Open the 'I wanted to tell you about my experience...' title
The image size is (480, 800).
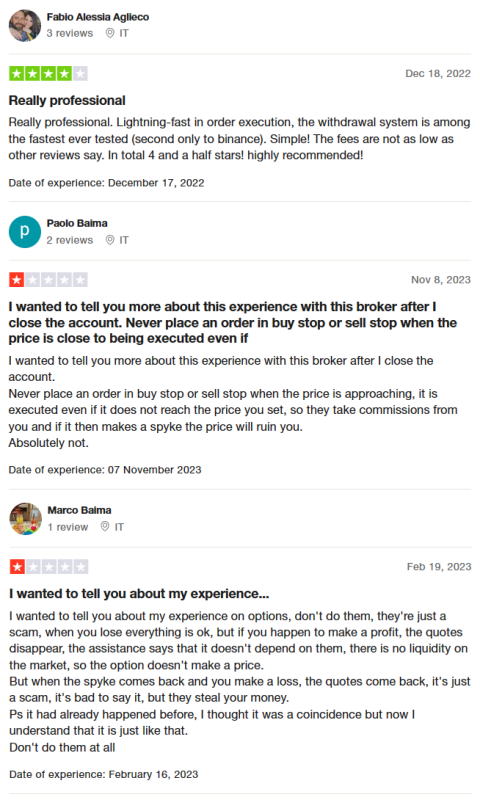(139, 593)
